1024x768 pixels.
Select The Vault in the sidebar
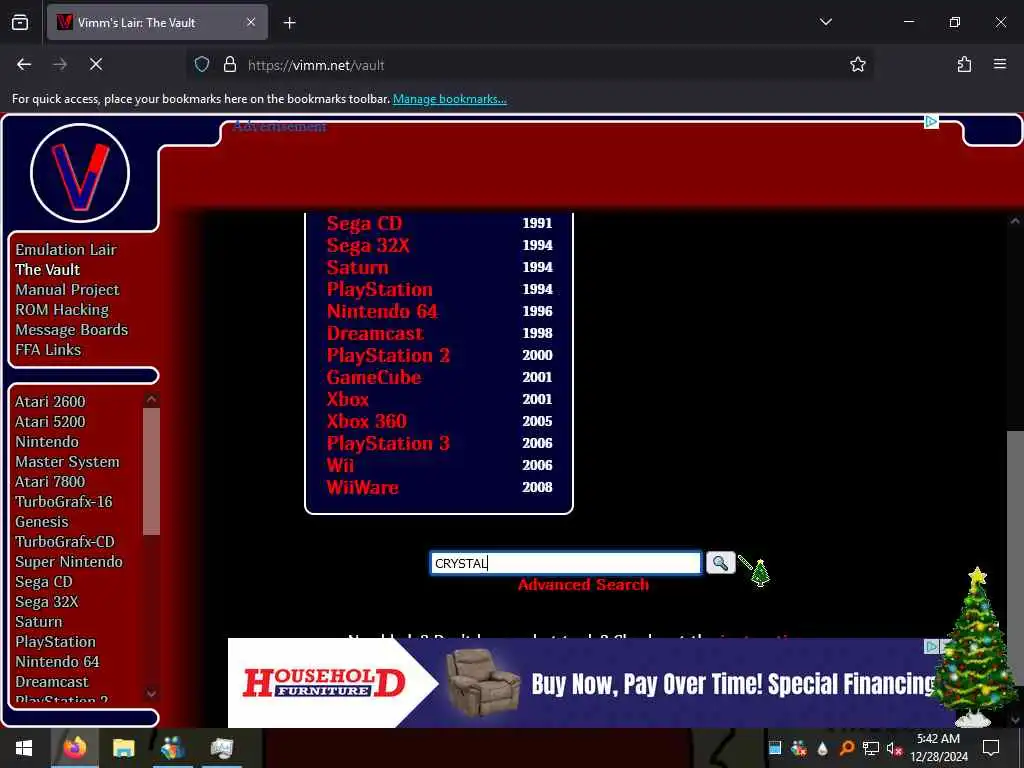pos(48,270)
